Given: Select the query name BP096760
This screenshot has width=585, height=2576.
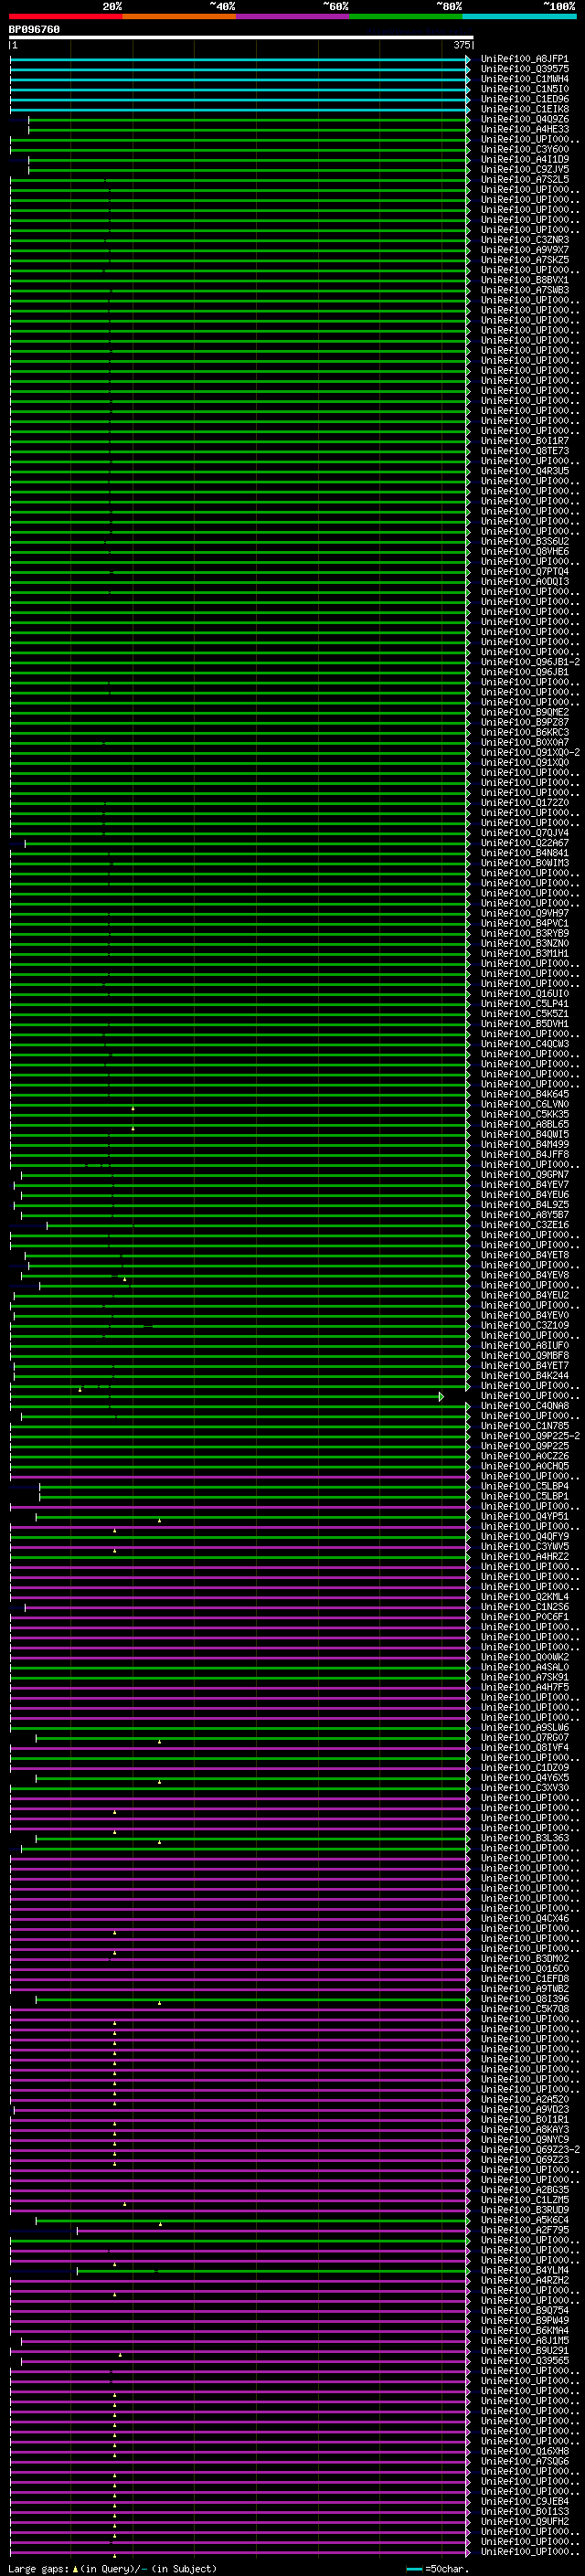Looking at the screenshot, I should coord(34,30).
